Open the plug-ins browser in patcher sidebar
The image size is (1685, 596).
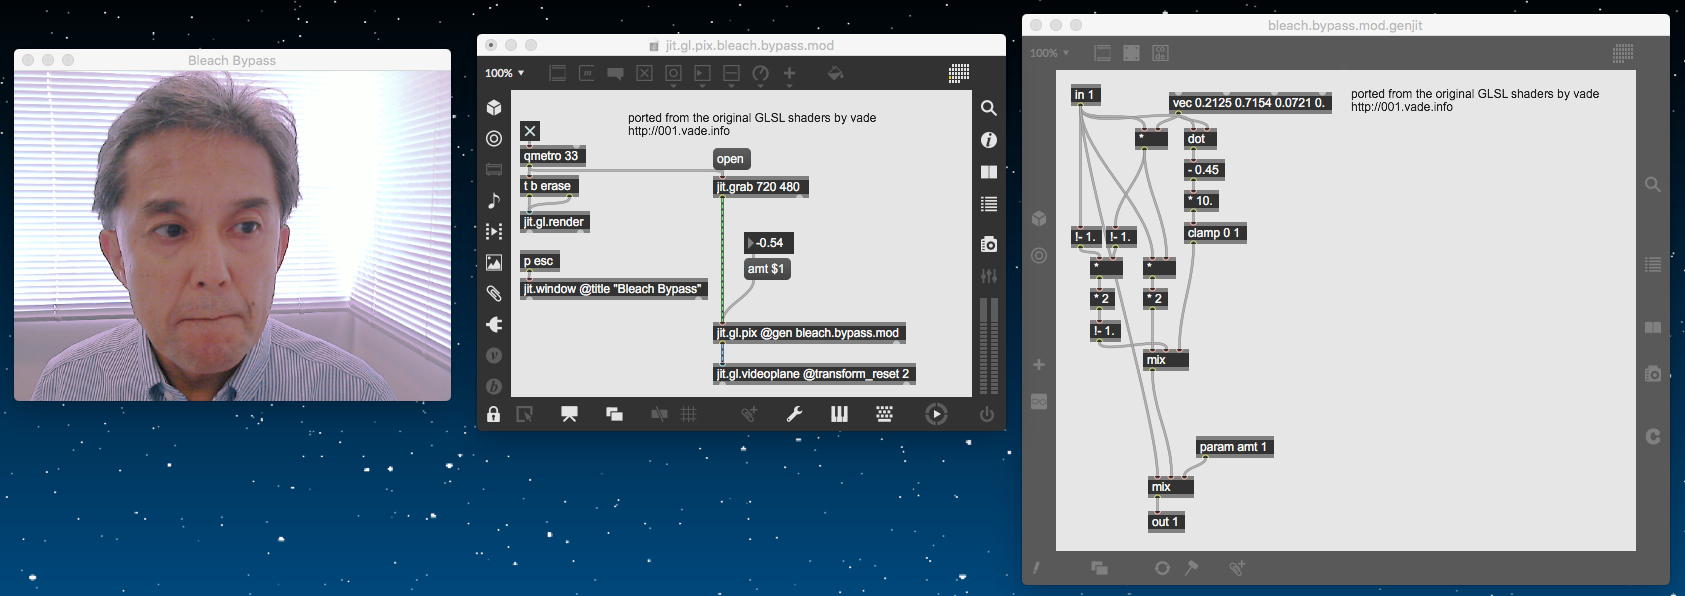pyautogui.click(x=494, y=324)
